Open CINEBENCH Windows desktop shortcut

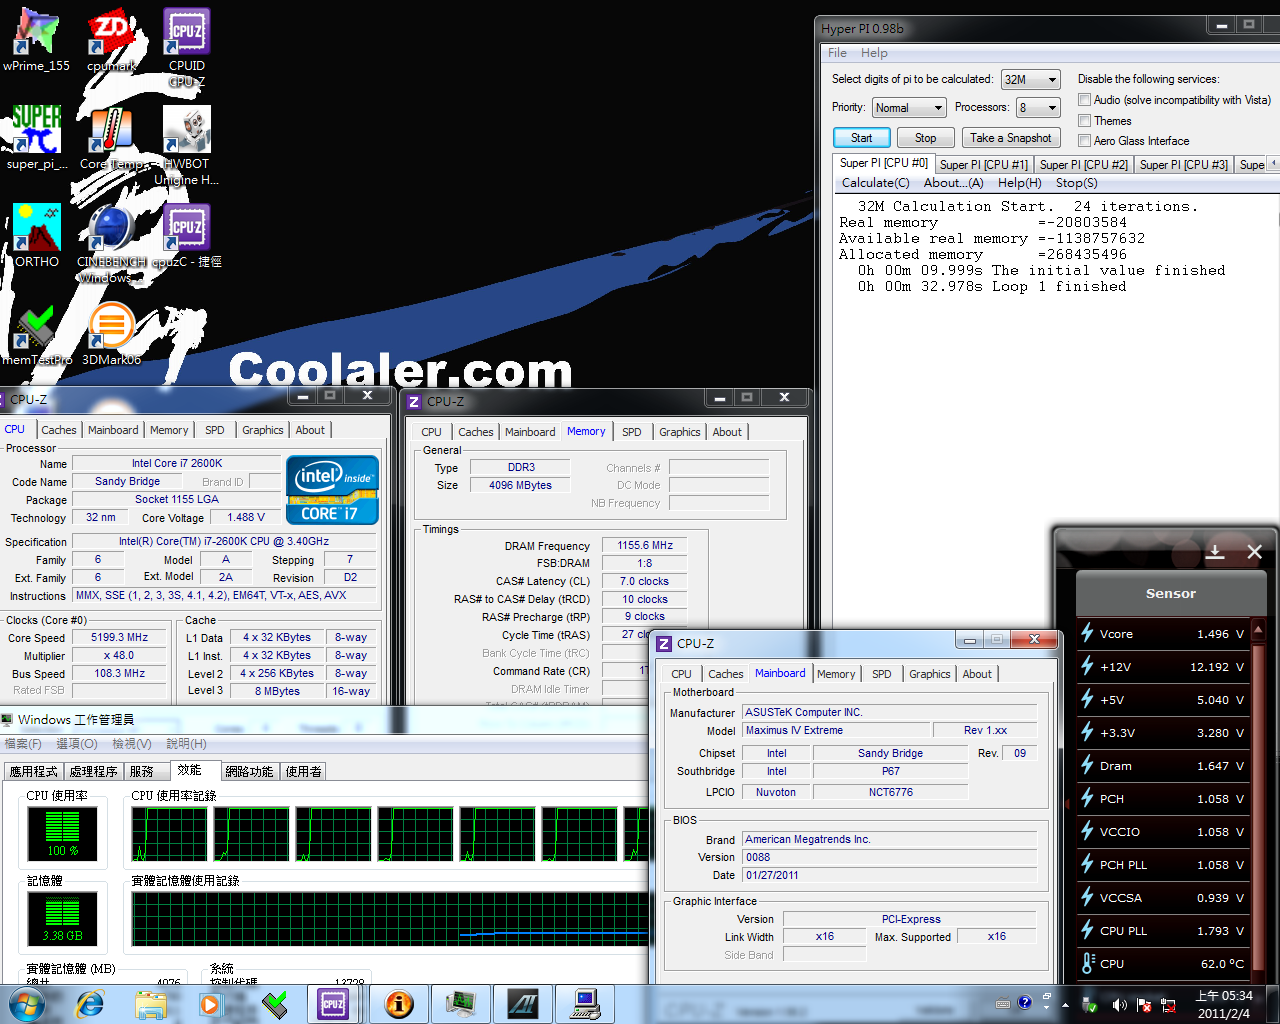(112, 244)
